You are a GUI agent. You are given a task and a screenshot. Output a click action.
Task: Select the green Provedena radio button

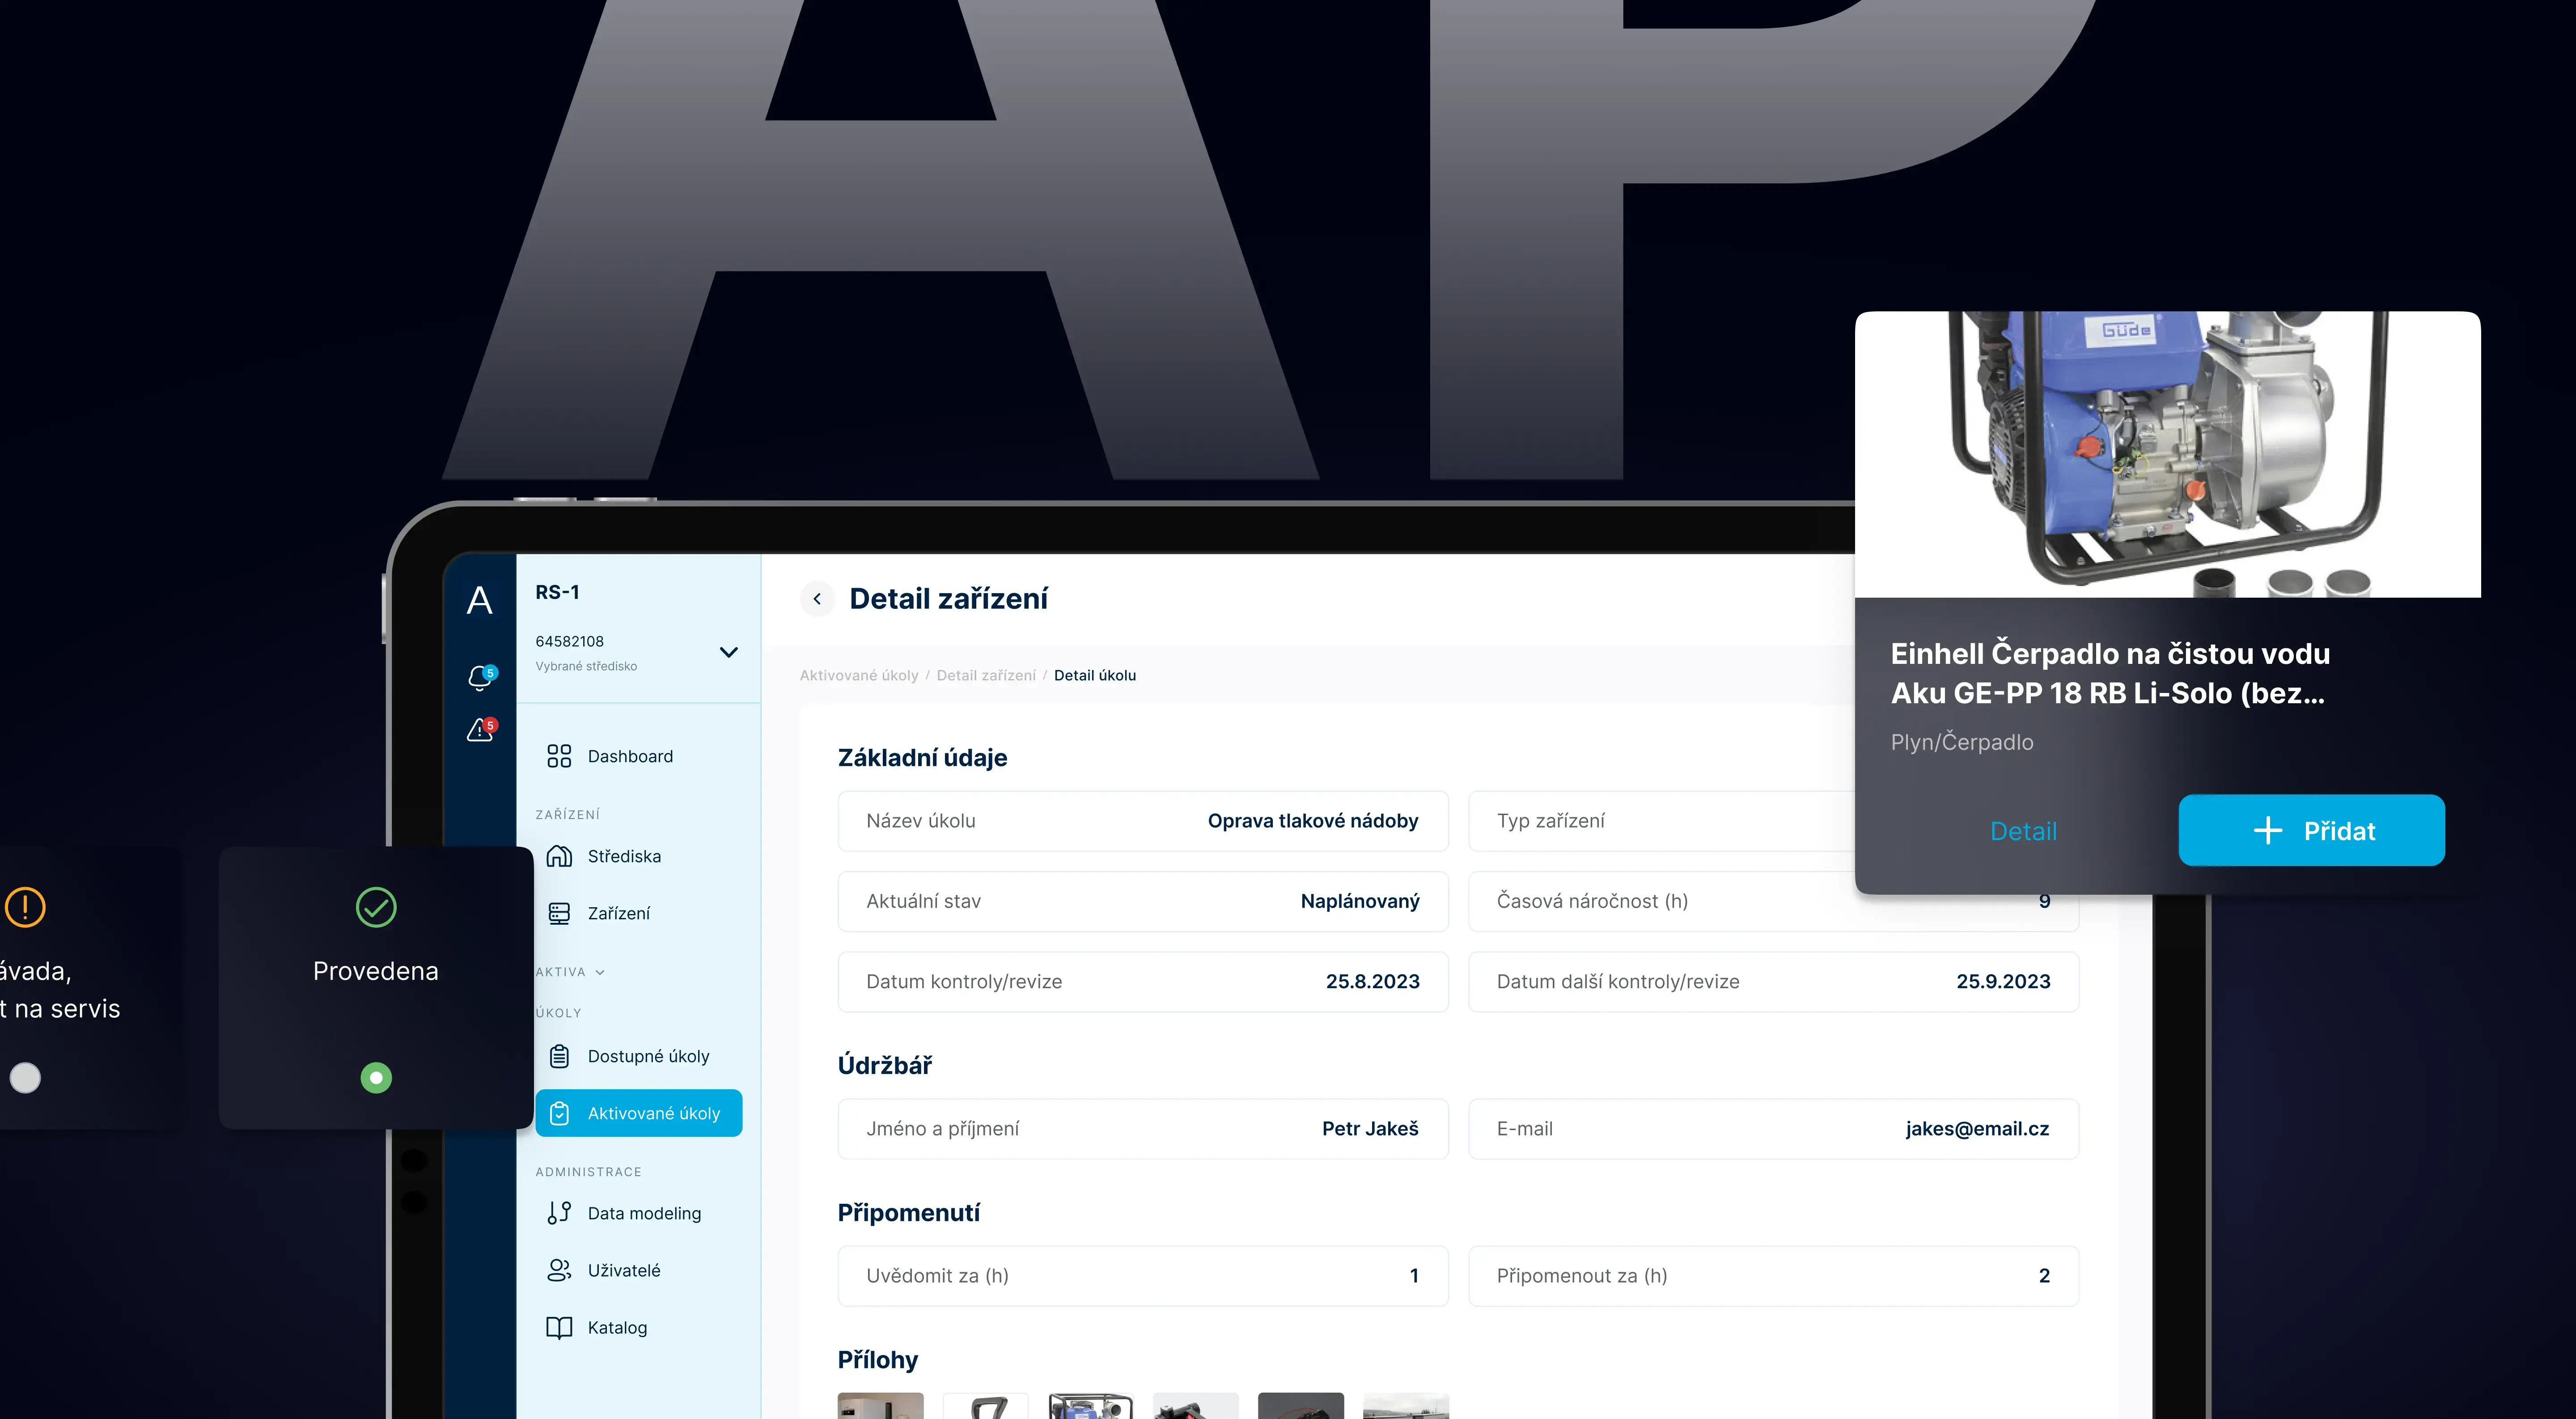click(376, 1077)
